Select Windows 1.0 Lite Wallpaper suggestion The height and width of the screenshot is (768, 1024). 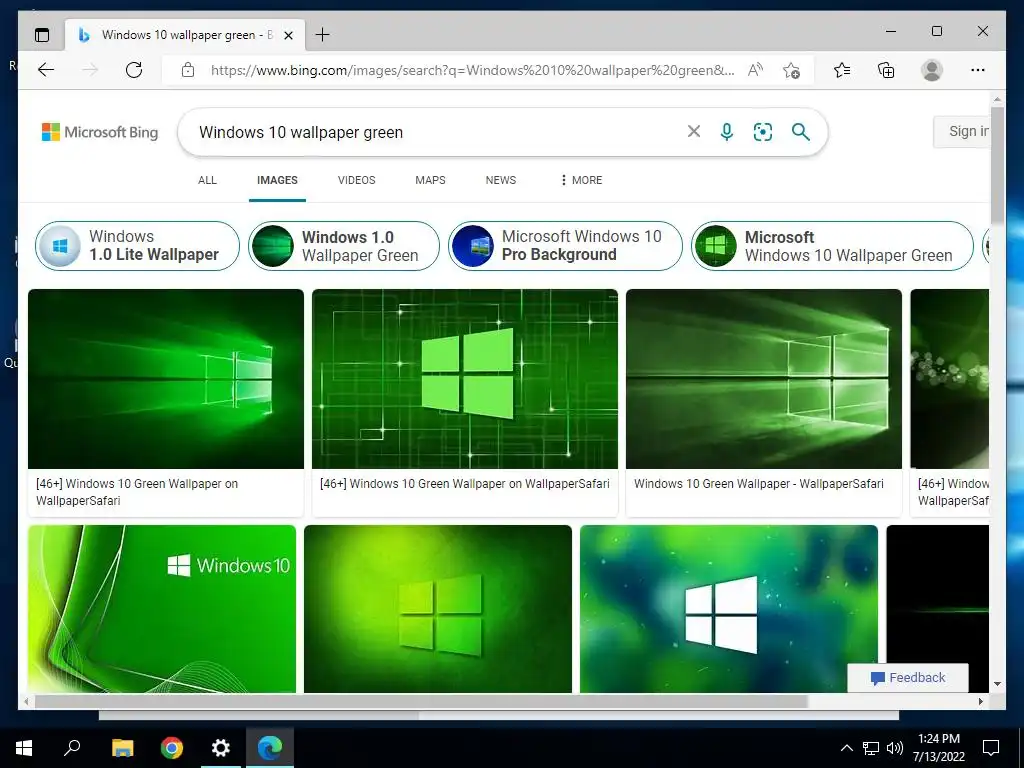[137, 246]
